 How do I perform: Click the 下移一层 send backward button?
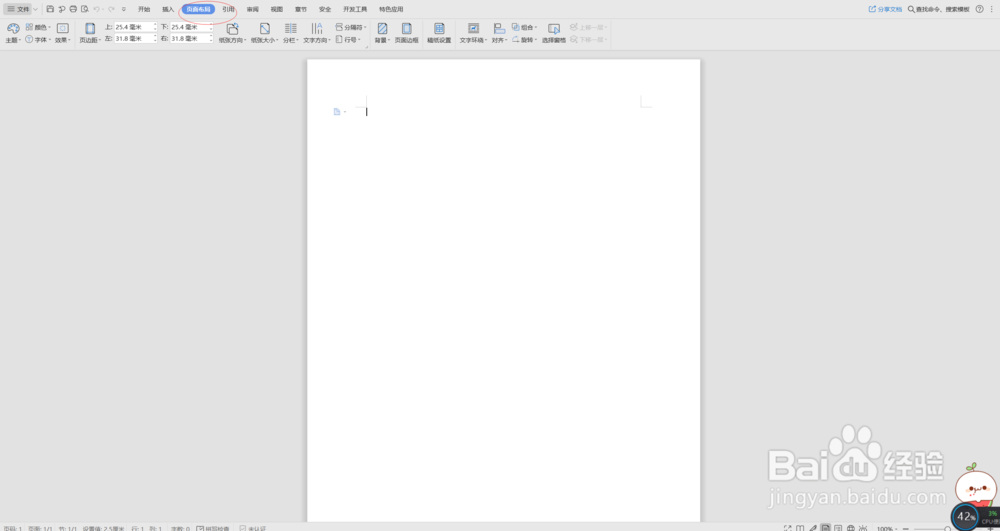click(588, 40)
